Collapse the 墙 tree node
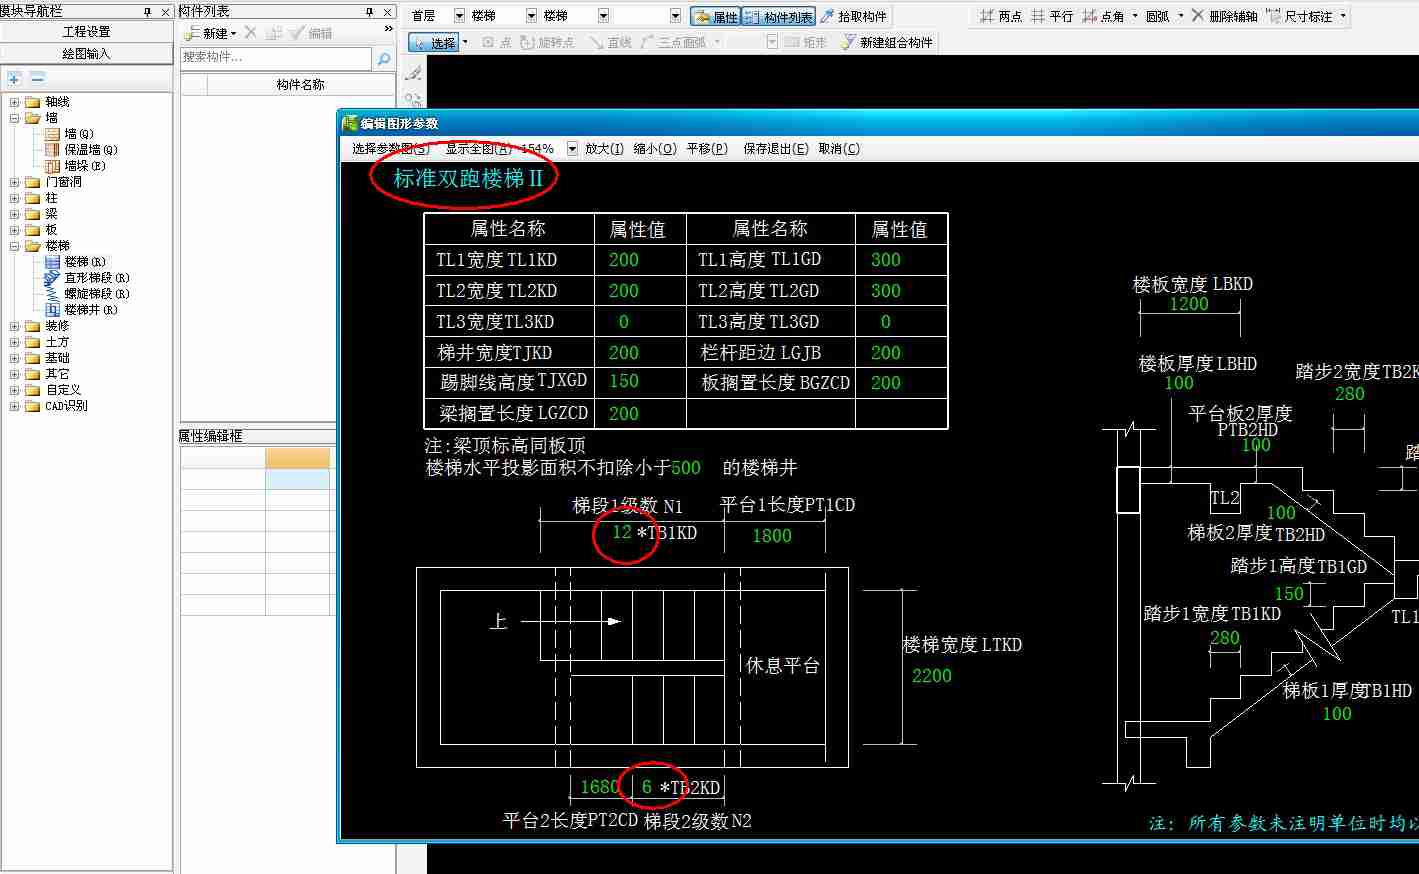Viewport: 1419px width, 874px height. [x=15, y=118]
